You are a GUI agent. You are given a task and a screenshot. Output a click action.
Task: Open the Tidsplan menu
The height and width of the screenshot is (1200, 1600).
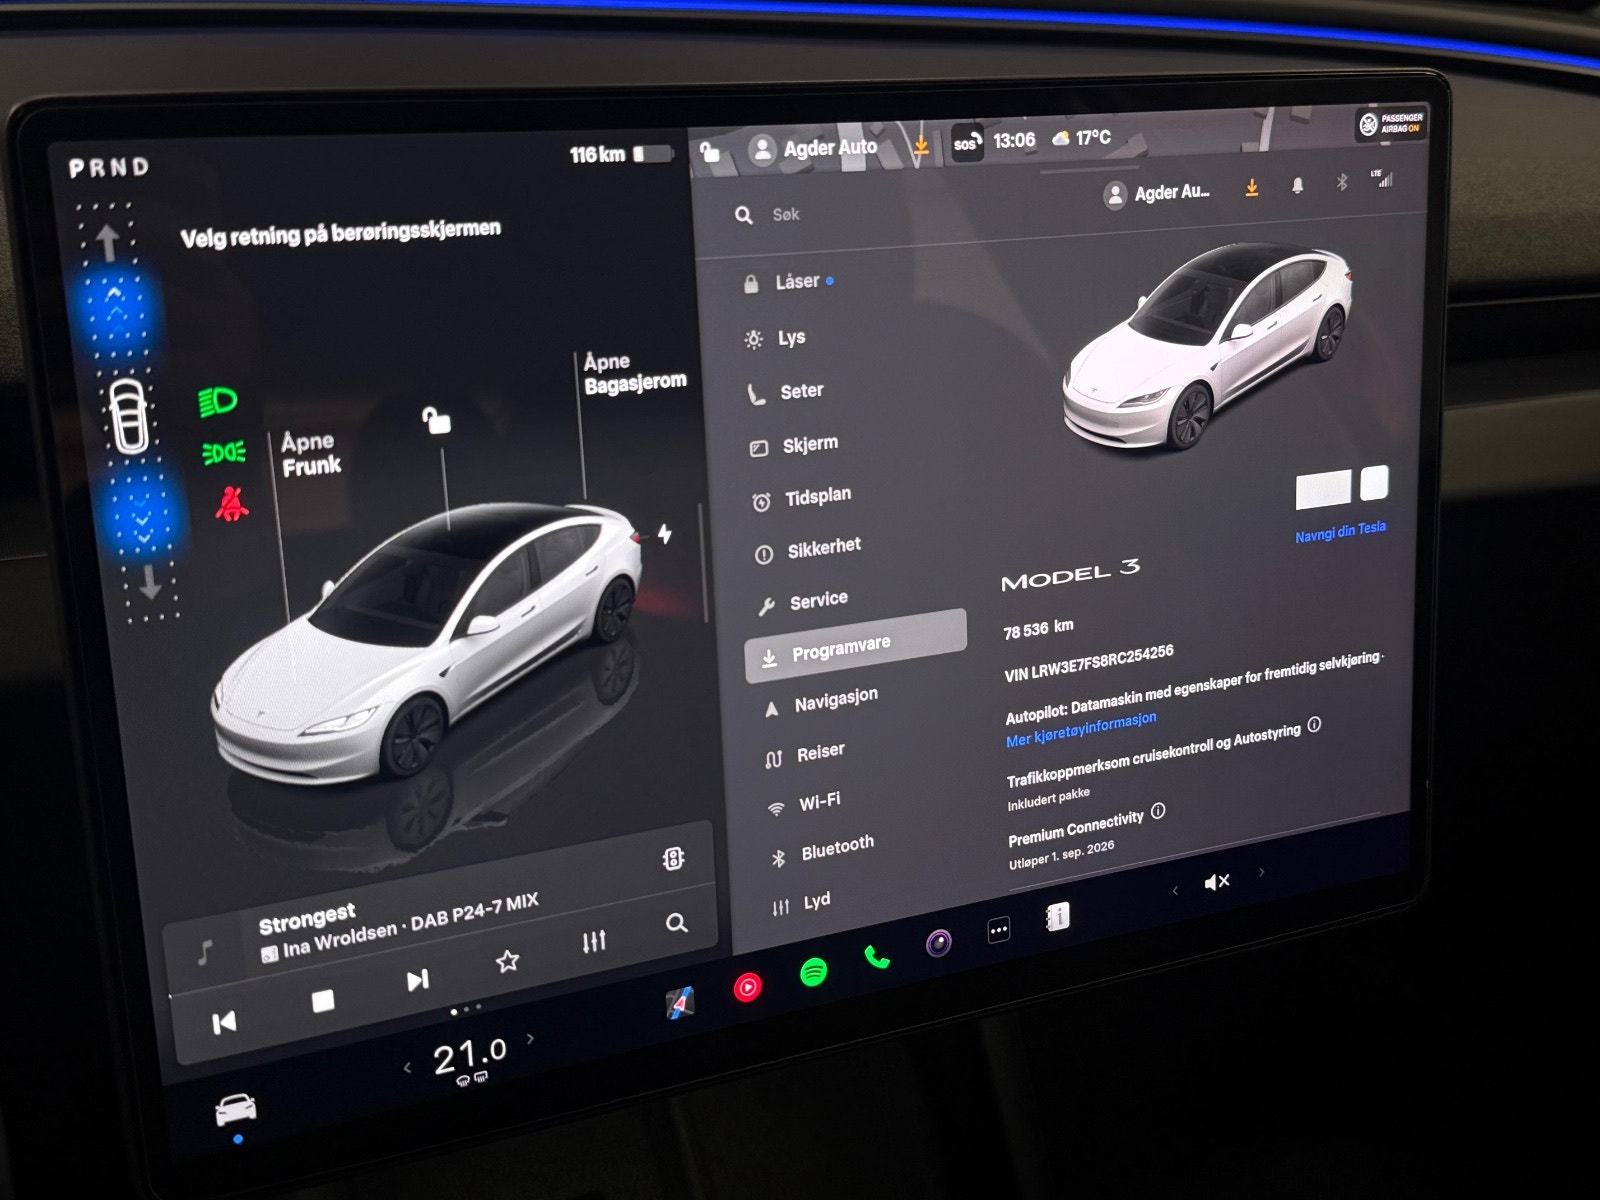802,498
